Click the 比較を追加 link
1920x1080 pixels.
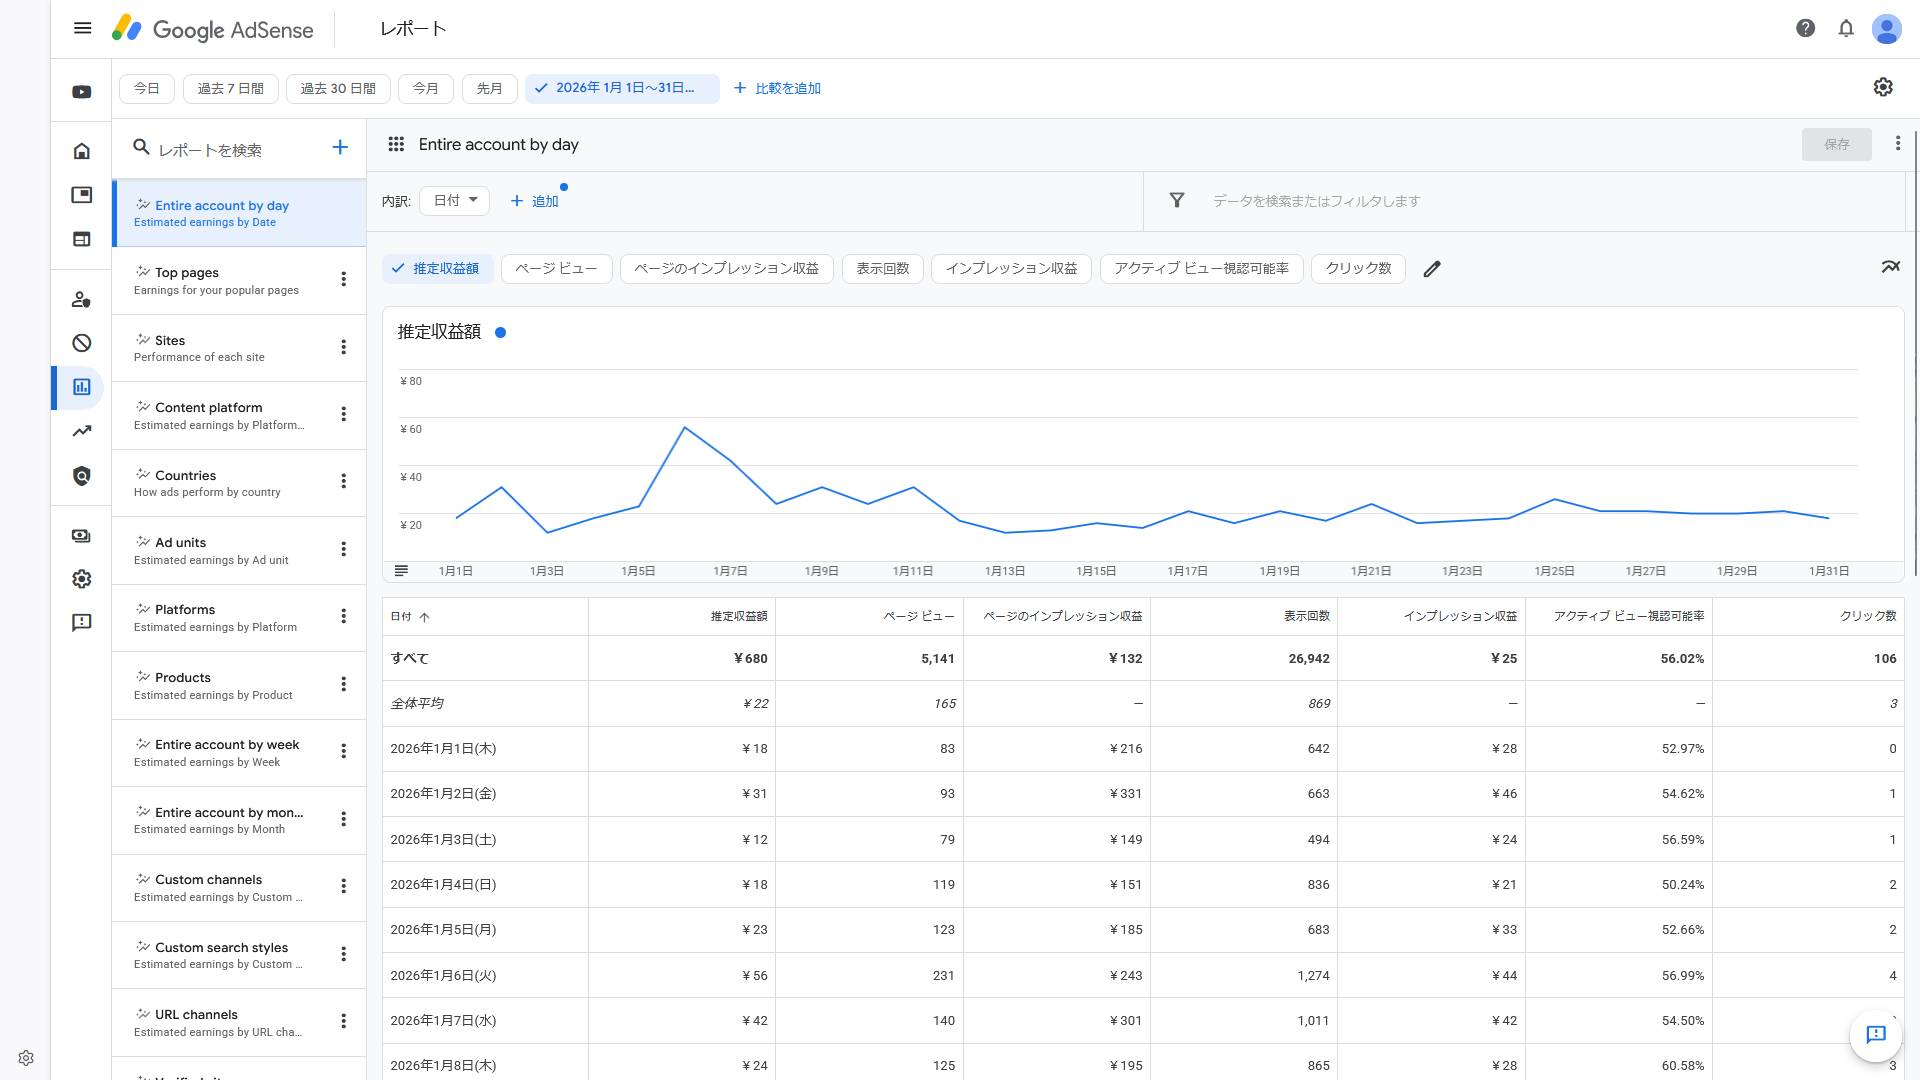click(789, 88)
